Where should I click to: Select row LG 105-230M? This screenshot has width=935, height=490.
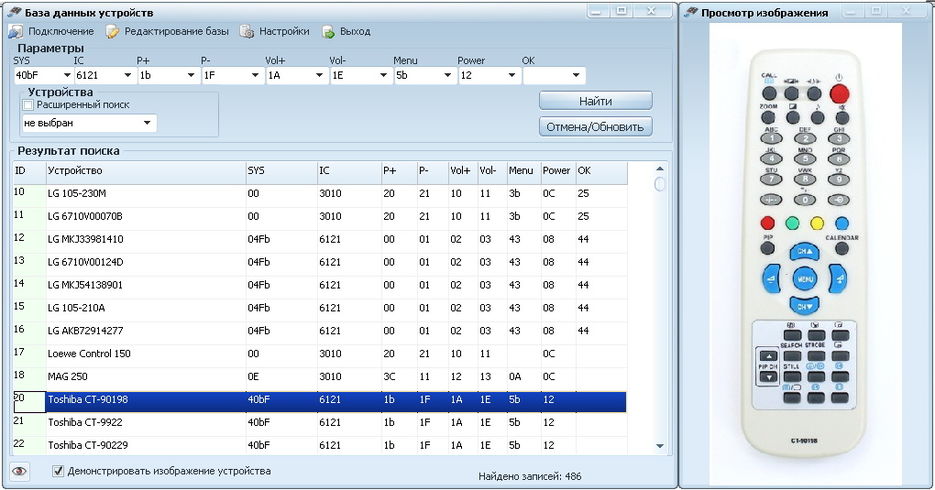(x=320, y=194)
